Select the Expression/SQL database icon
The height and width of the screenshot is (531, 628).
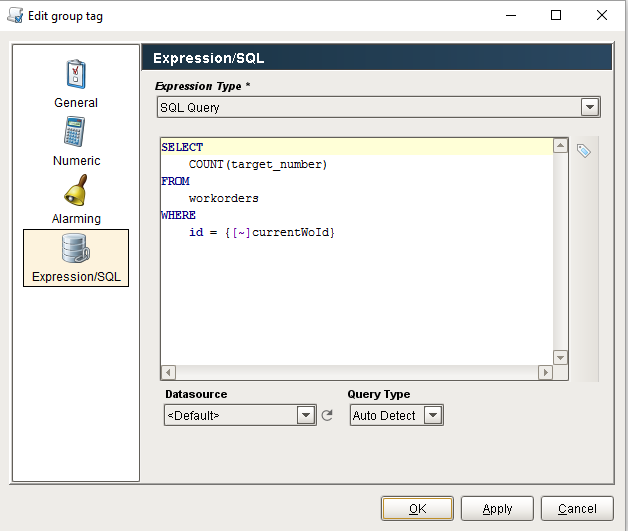click(x=76, y=249)
